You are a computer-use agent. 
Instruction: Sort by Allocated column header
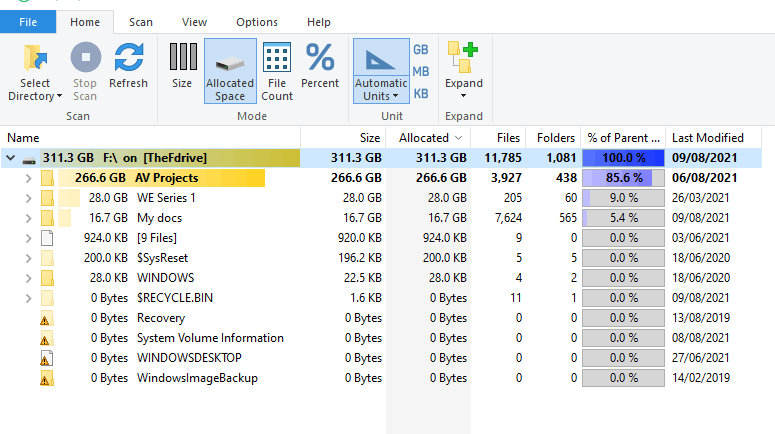(428, 138)
